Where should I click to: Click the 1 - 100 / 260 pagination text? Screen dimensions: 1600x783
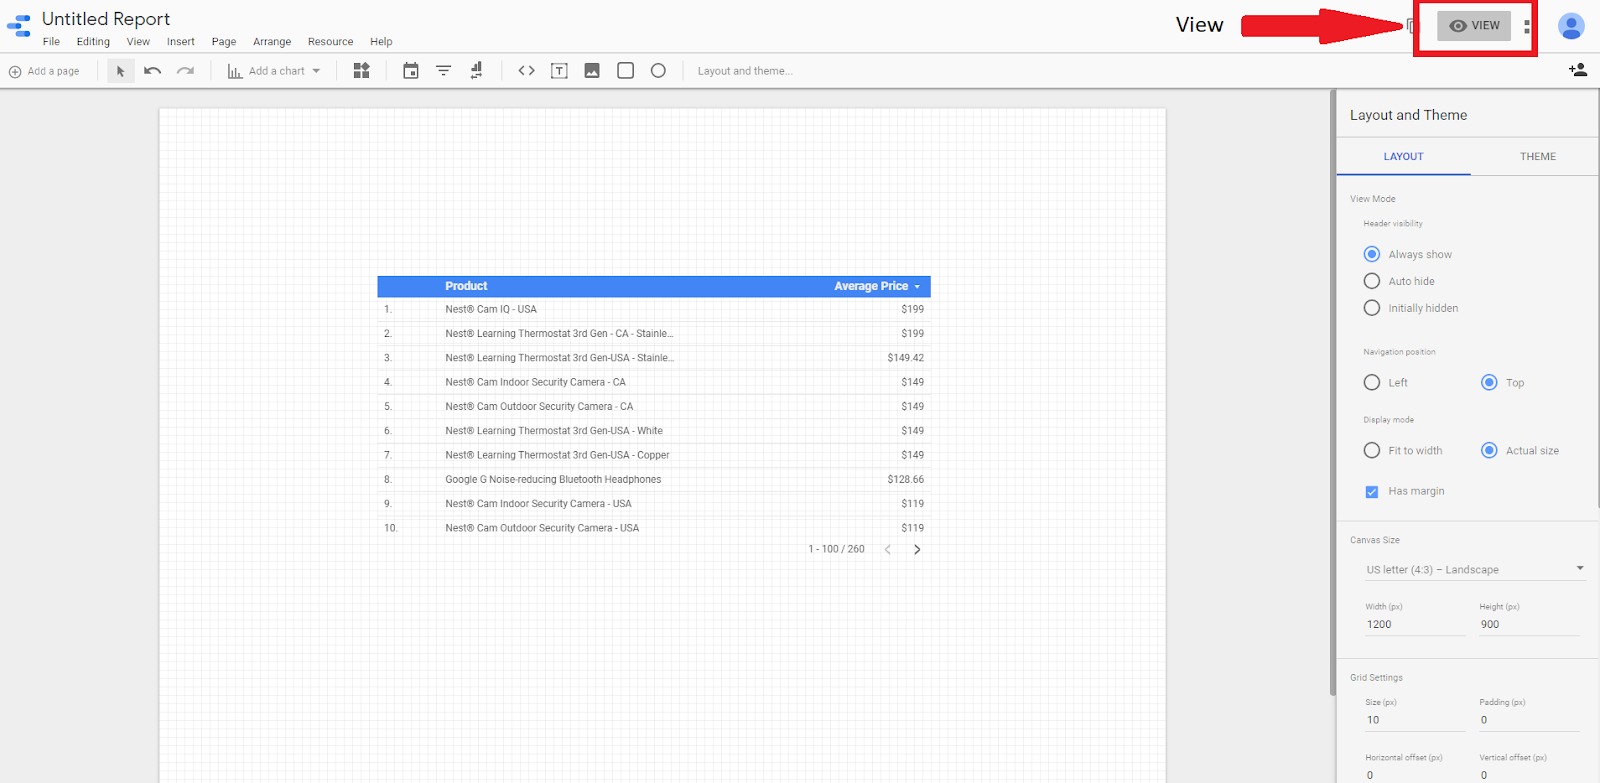point(836,549)
